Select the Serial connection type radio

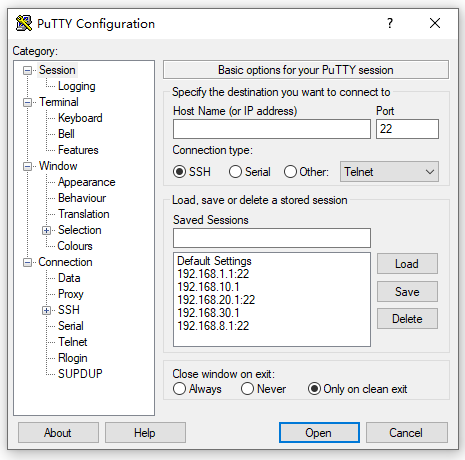coord(235,172)
